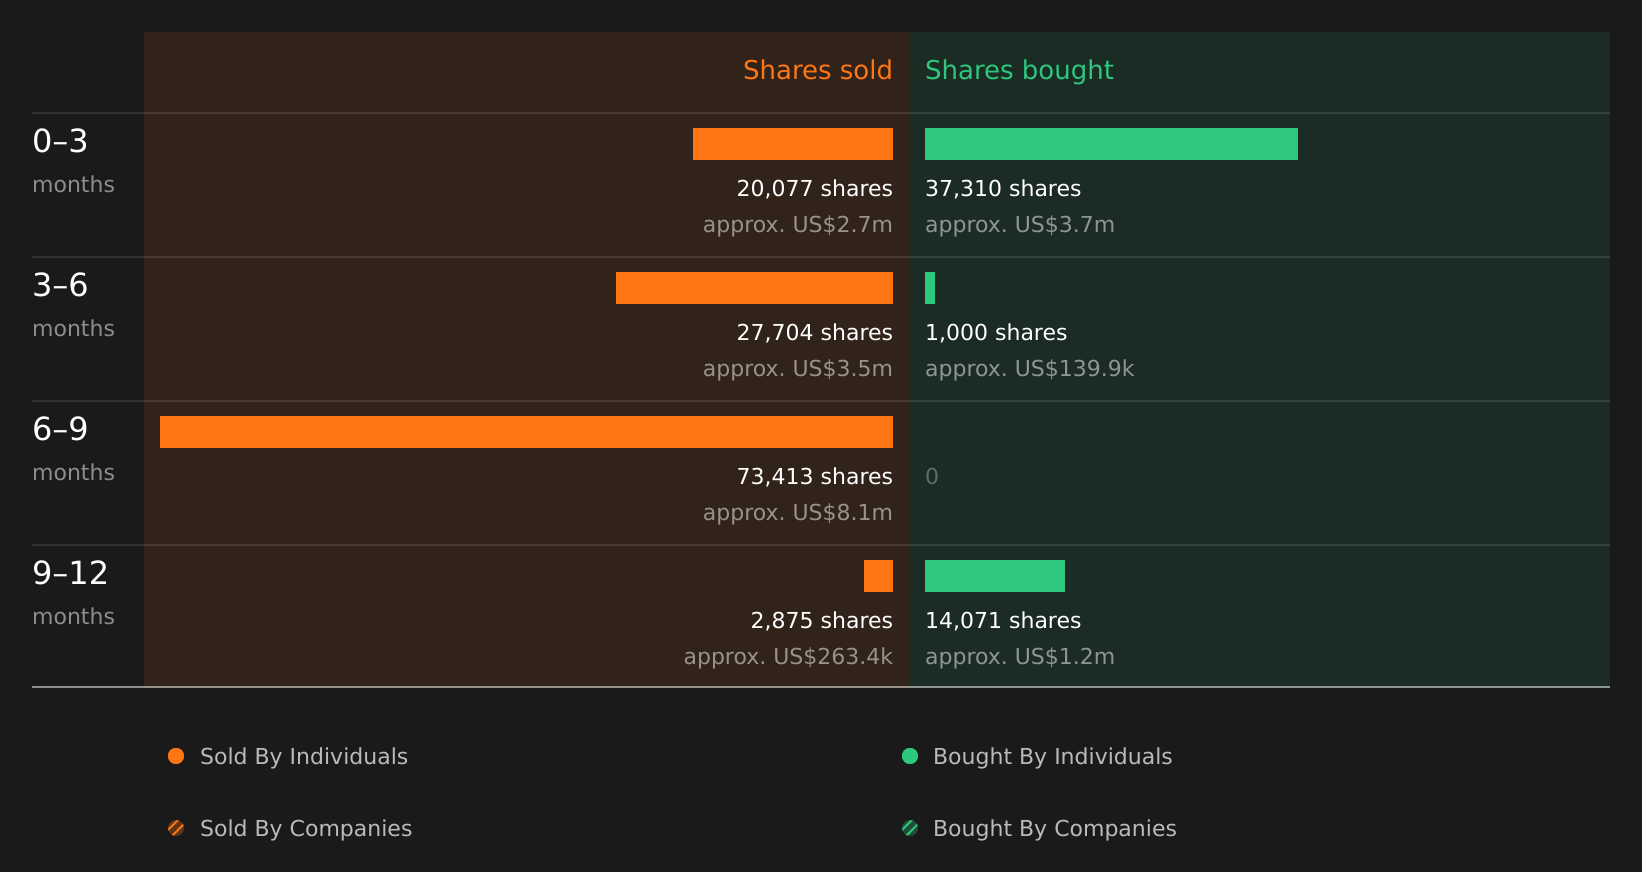The image size is (1642, 872).
Task: Click the 3–6 months orange sold bar
Action: [754, 288]
